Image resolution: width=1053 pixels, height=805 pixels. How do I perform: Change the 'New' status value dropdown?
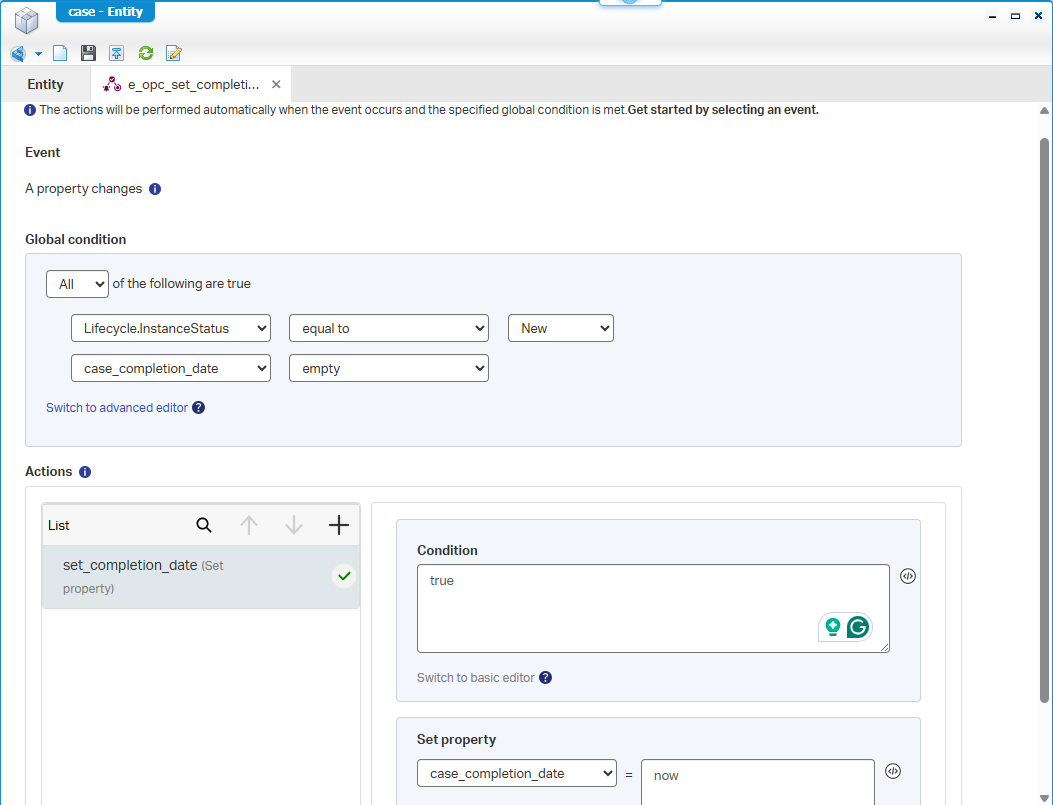(x=560, y=328)
